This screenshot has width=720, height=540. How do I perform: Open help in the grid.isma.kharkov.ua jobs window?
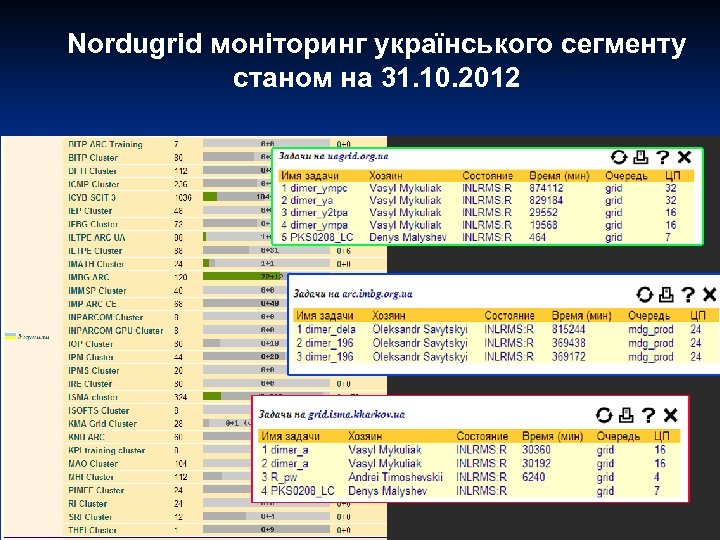coord(648,415)
